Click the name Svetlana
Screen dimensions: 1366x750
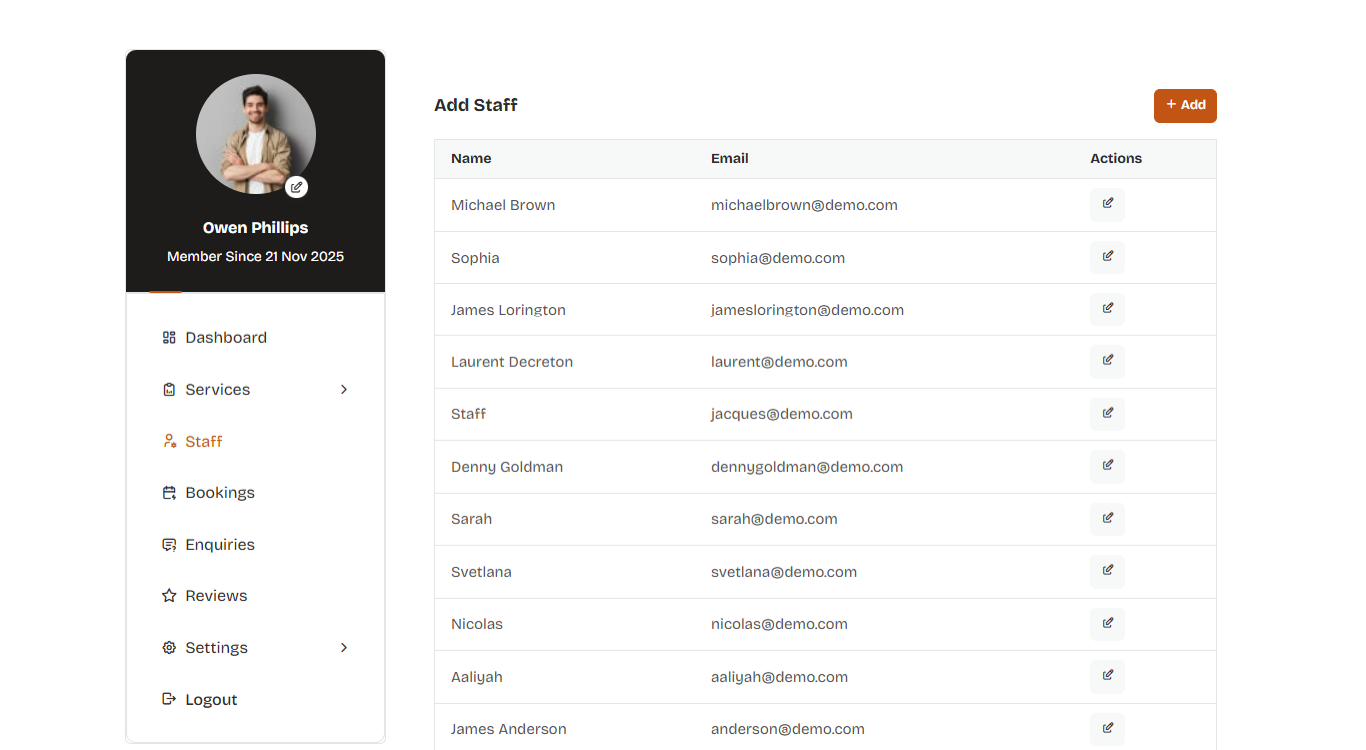481,572
